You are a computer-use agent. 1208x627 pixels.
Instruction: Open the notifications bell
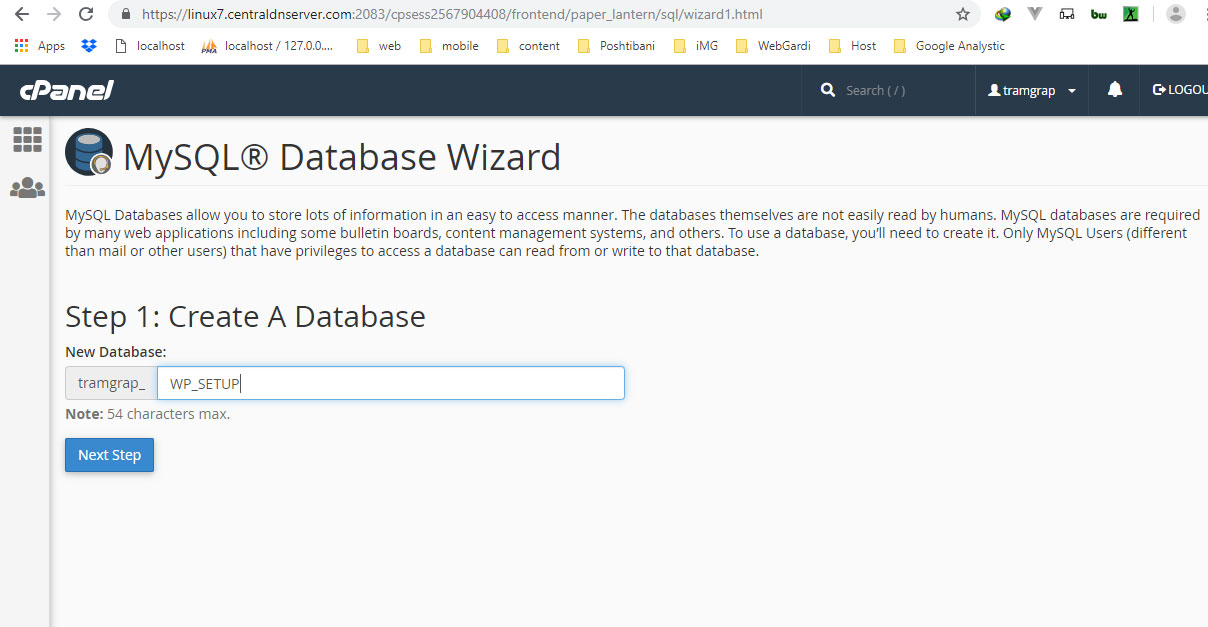coord(1115,90)
